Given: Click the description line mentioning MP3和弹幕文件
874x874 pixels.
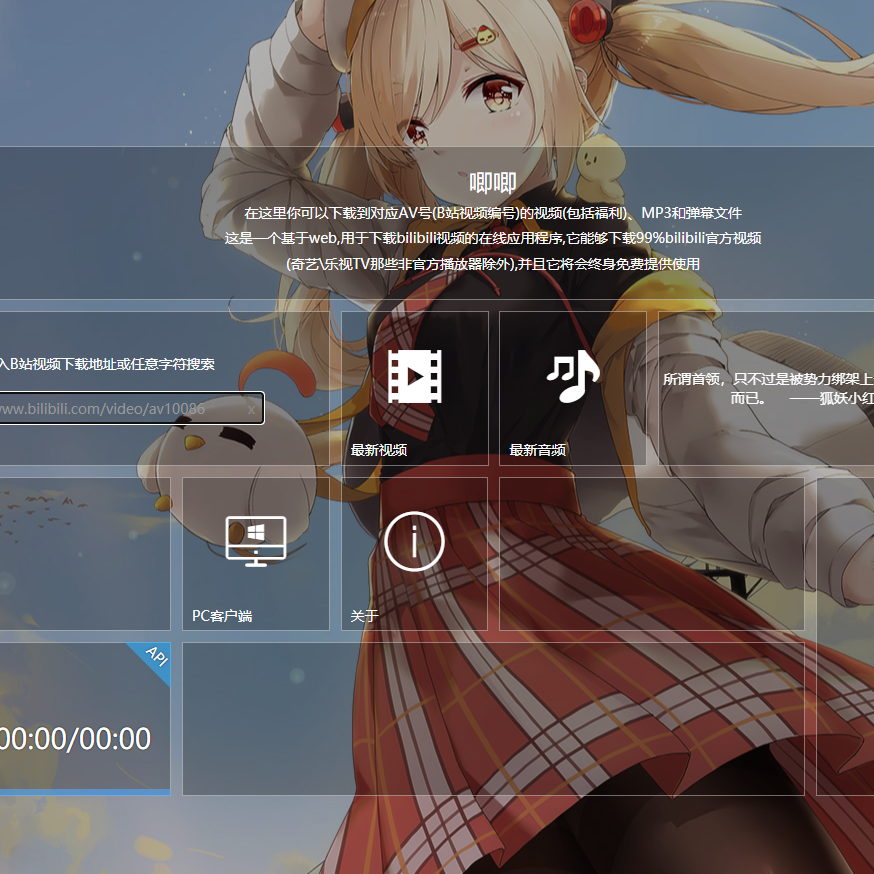Looking at the screenshot, I should coord(493,213).
